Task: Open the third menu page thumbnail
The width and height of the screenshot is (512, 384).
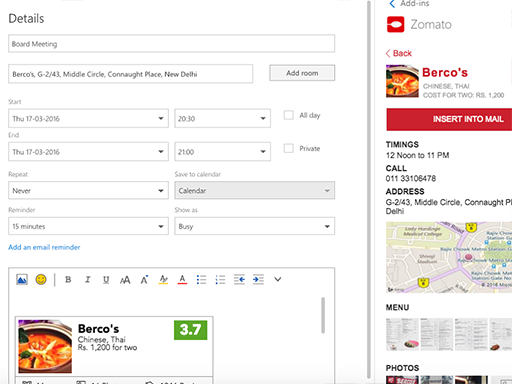Action: [471, 334]
